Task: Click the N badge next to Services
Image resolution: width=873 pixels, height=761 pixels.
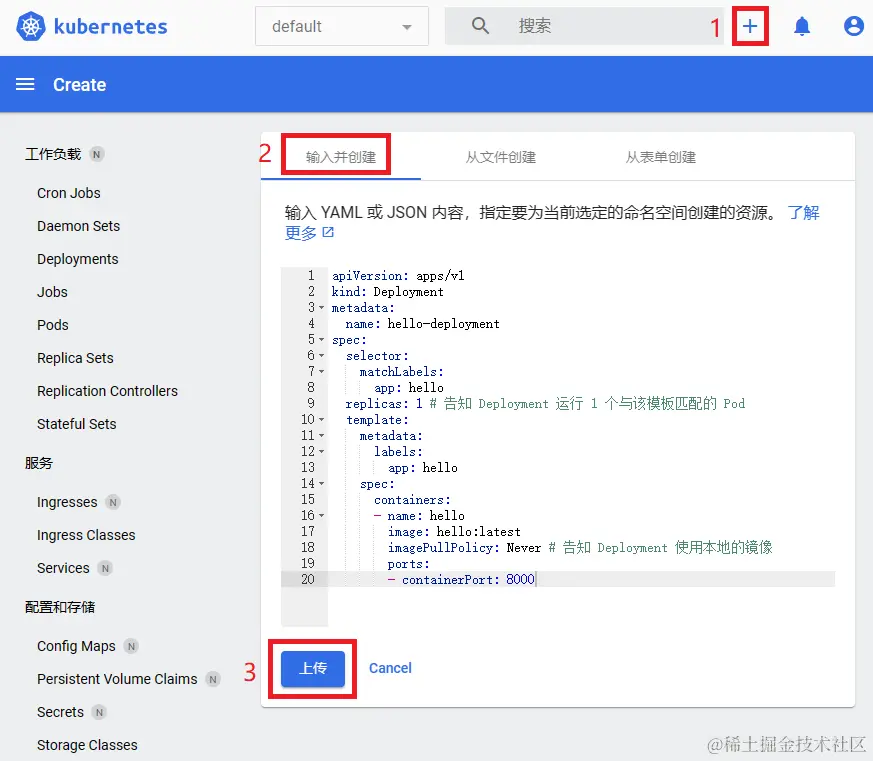Action: (x=105, y=568)
